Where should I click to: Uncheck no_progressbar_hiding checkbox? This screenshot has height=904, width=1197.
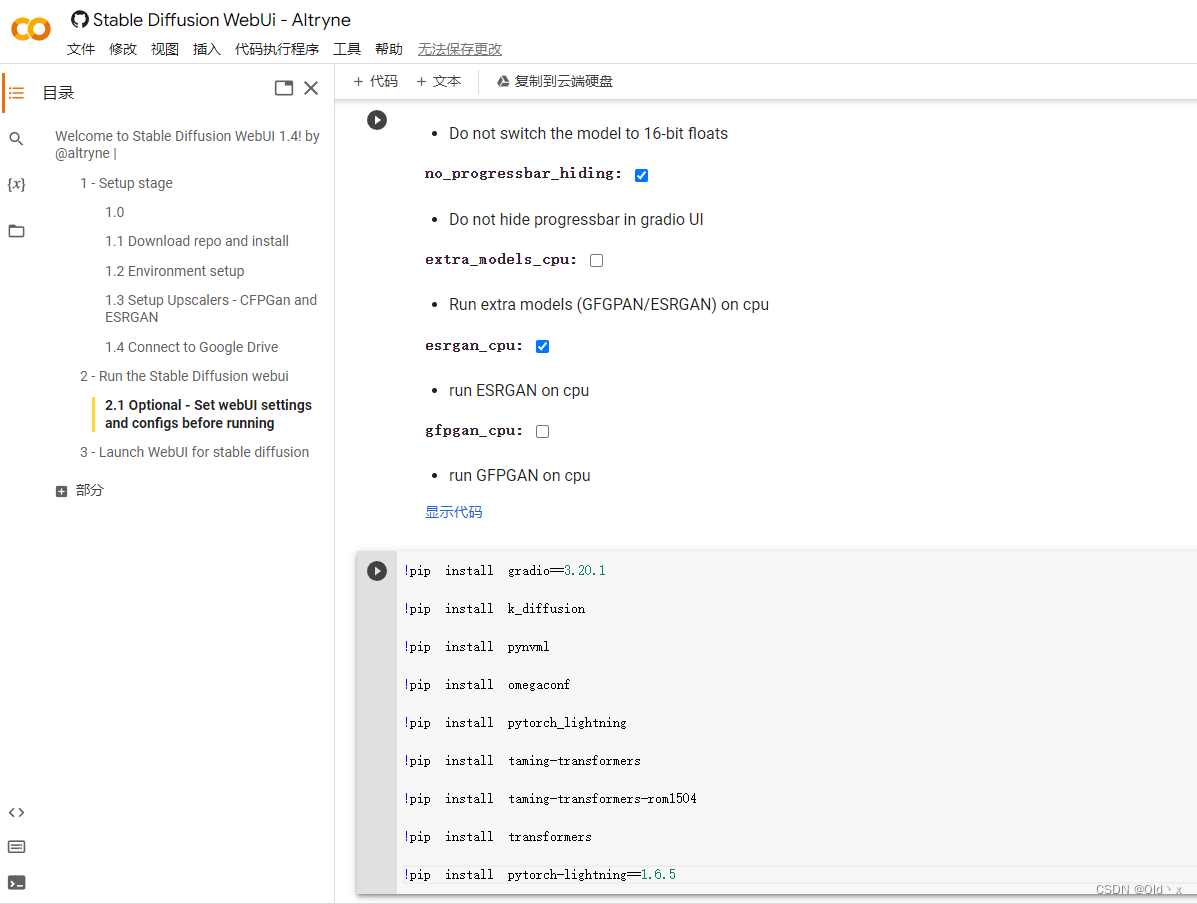[x=641, y=176]
